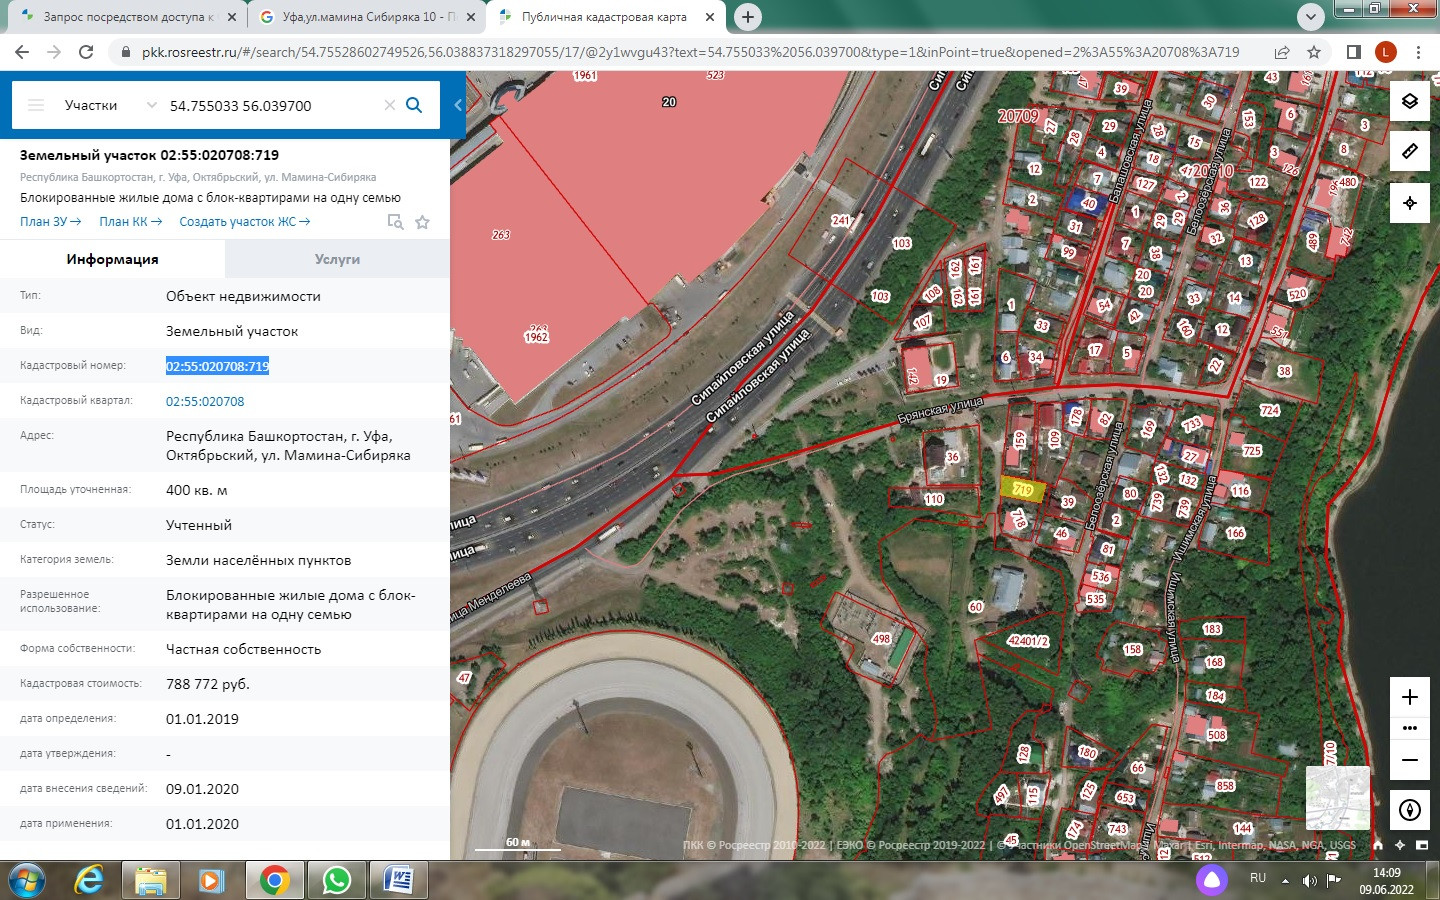Screen dimensions: 1440x900
Task: Run search with magnifier icon
Action: point(414,105)
